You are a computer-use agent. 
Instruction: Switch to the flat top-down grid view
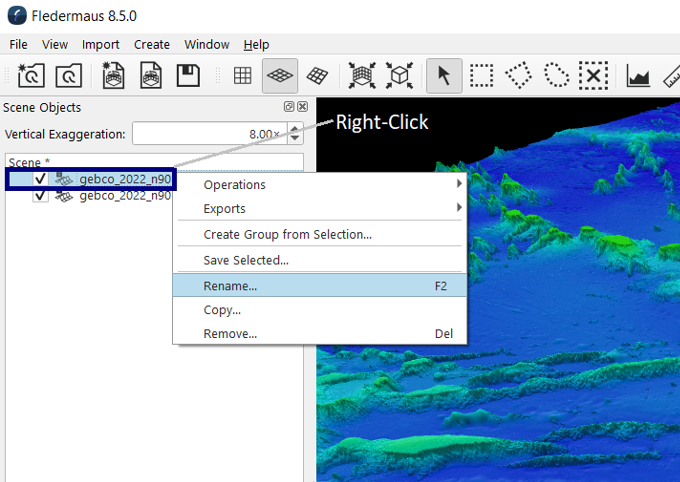click(x=242, y=76)
